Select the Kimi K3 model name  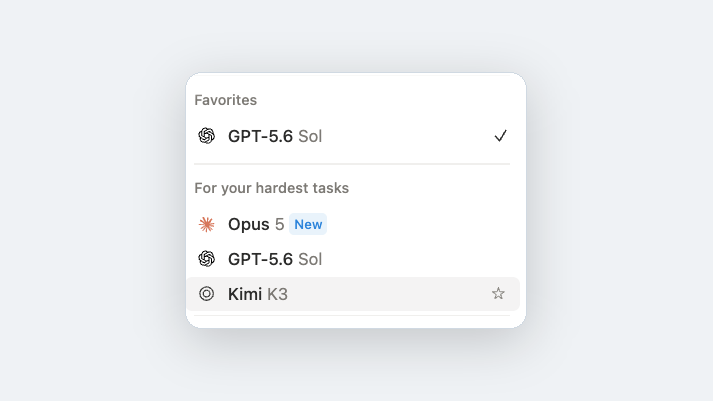coord(257,294)
